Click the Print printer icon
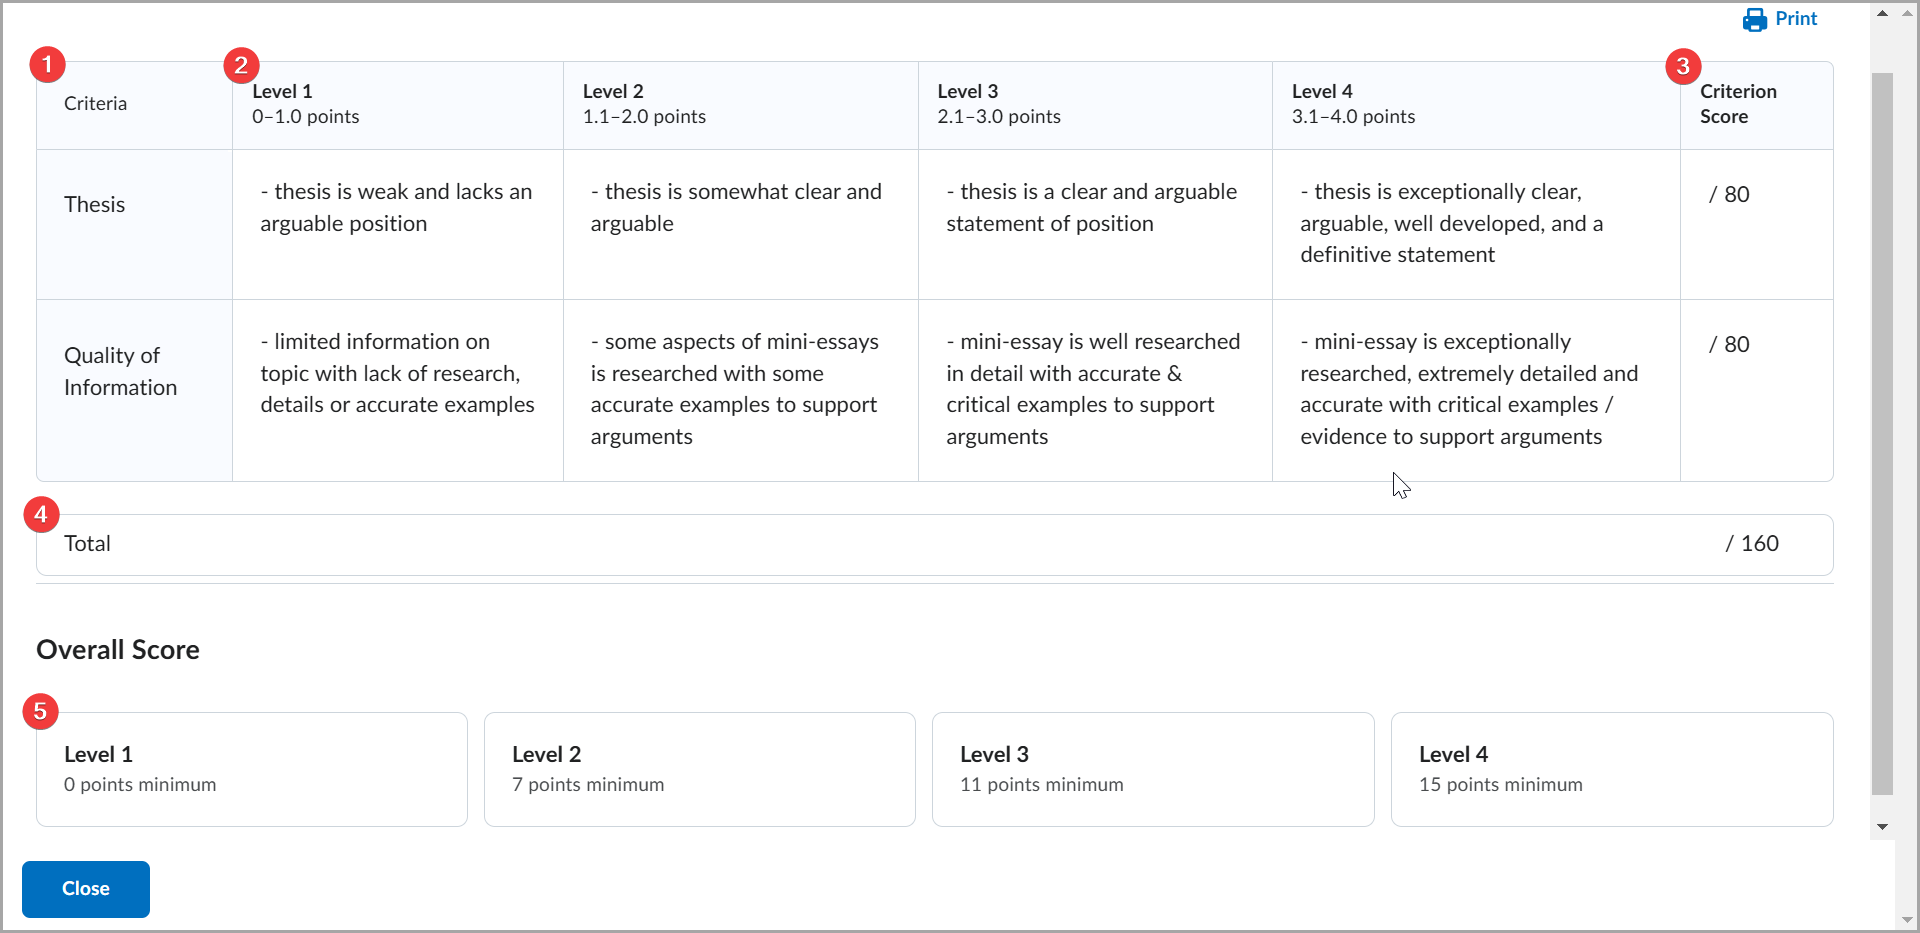1920x933 pixels. [1754, 20]
